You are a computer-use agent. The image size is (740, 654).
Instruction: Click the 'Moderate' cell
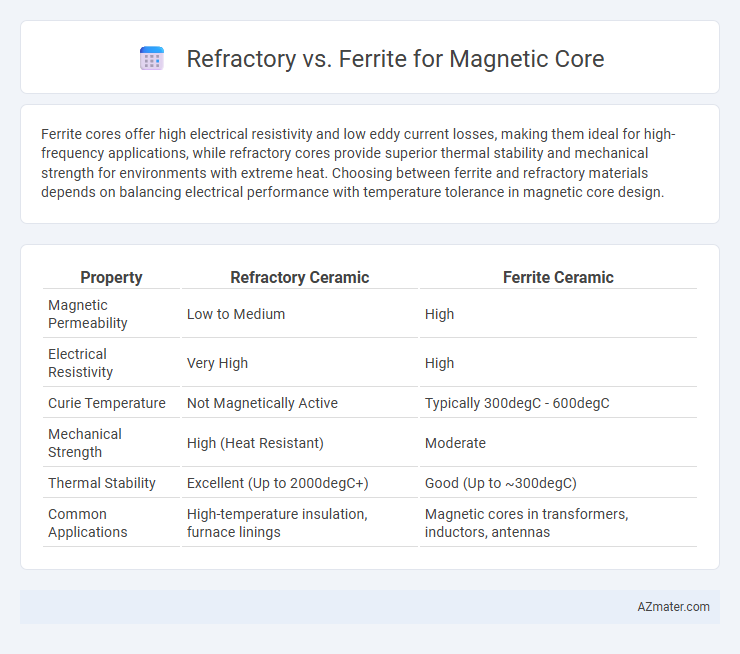(x=455, y=443)
